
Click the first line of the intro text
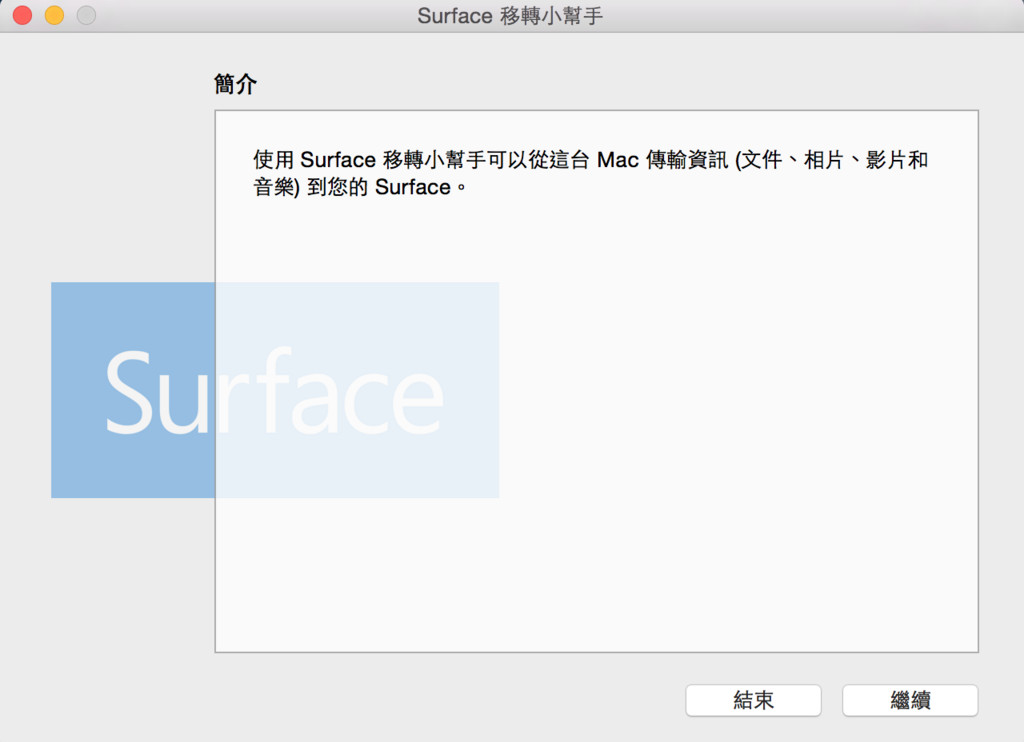pos(590,160)
